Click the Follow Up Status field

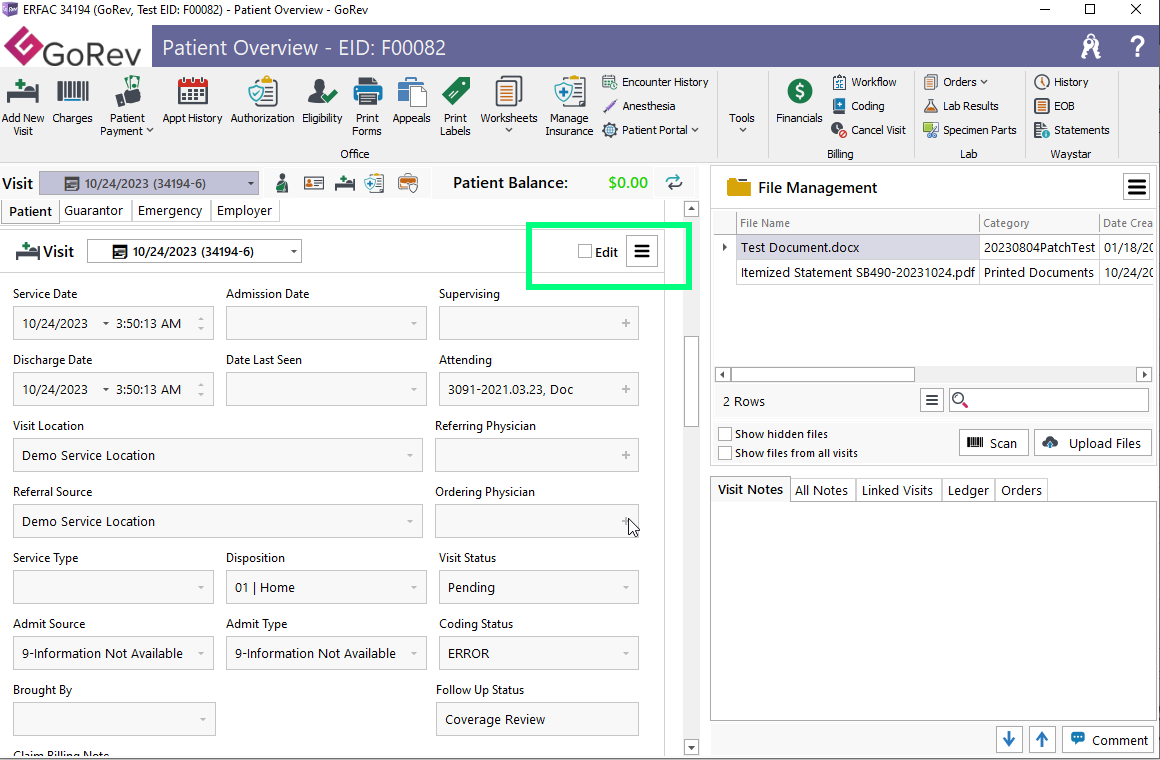tap(537, 719)
